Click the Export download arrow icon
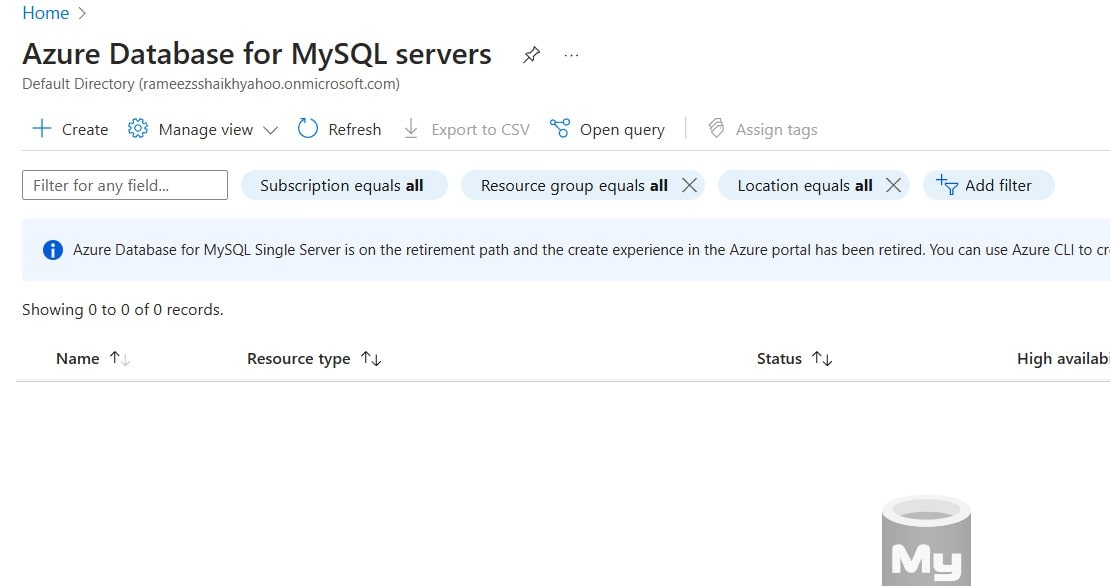The image size is (1110, 586). pos(411,129)
